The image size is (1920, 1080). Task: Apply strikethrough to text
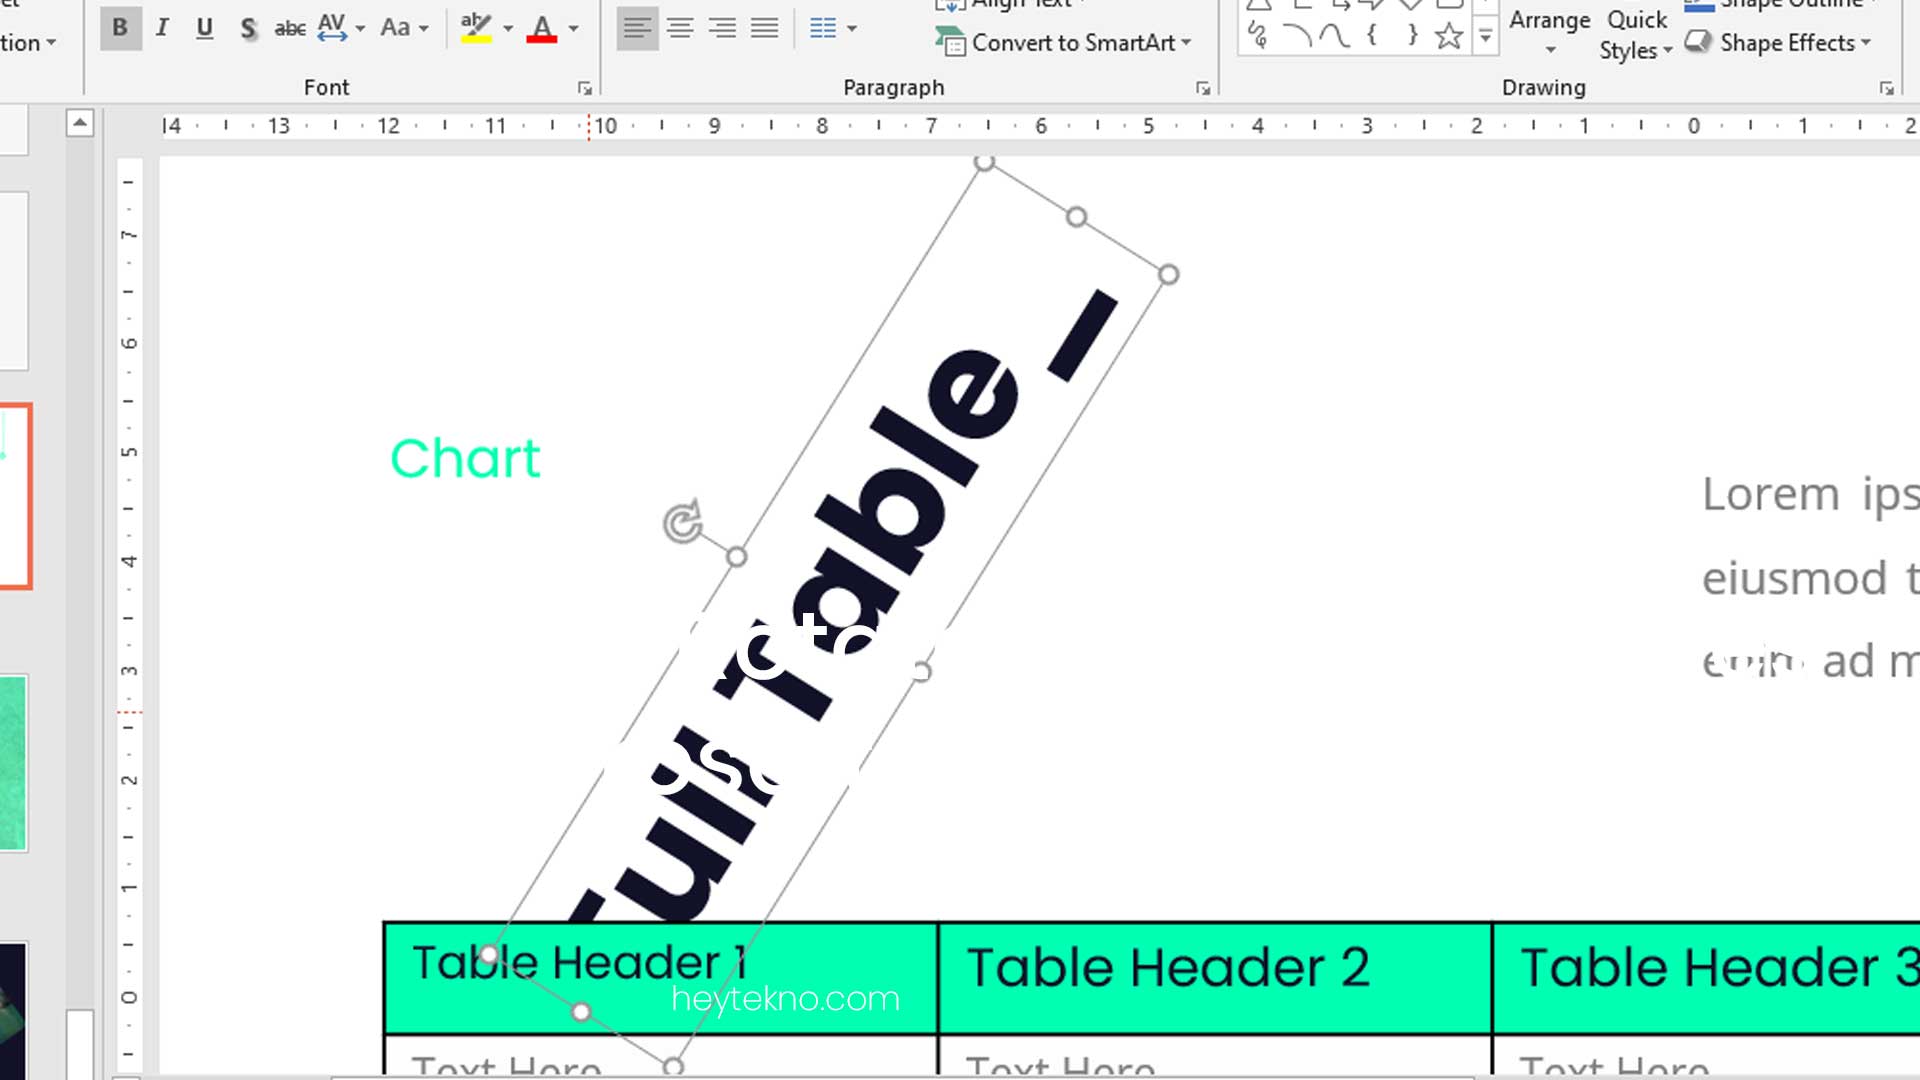click(x=290, y=28)
